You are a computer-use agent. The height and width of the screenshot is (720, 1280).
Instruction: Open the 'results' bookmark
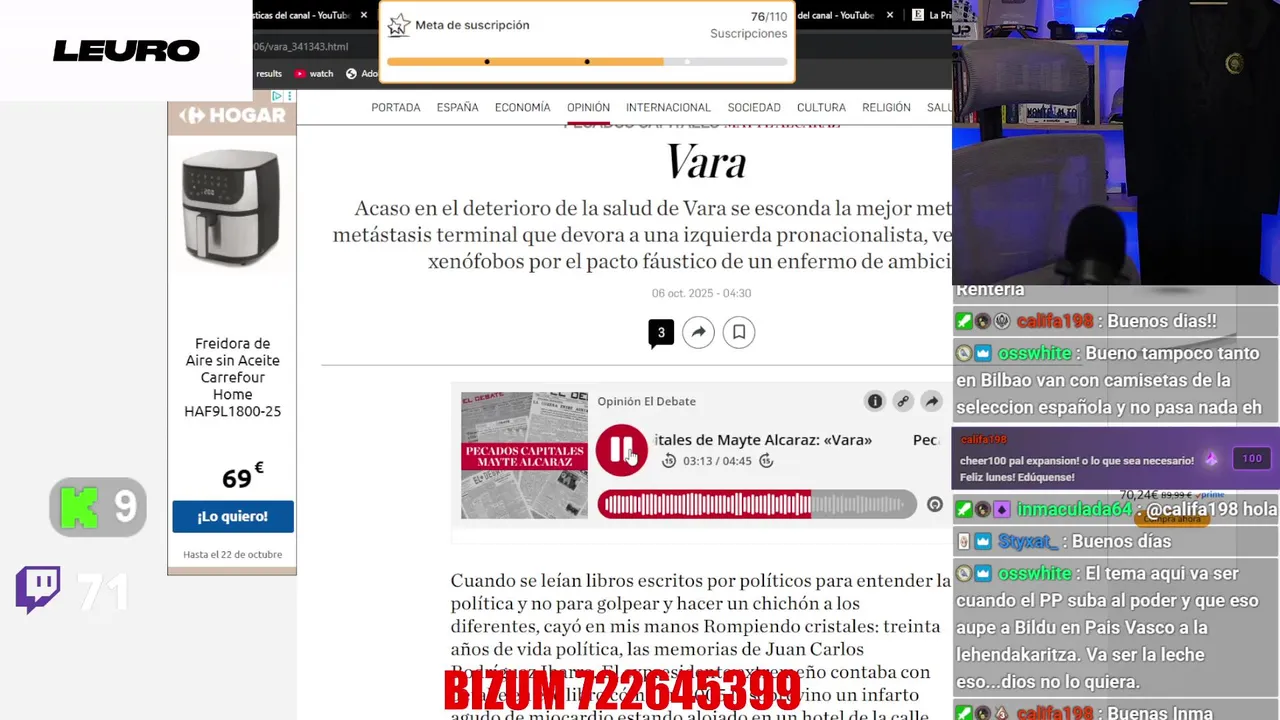pyautogui.click(x=269, y=73)
